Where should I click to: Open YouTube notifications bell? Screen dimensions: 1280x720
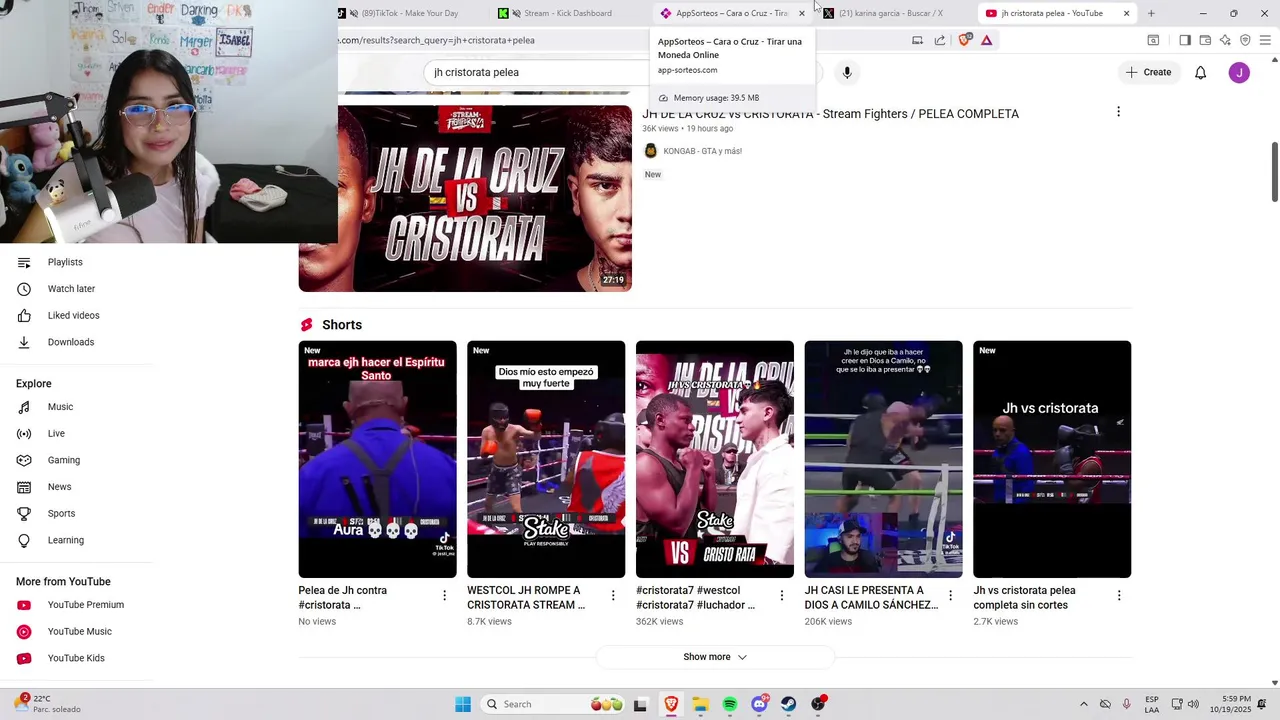point(1201,72)
